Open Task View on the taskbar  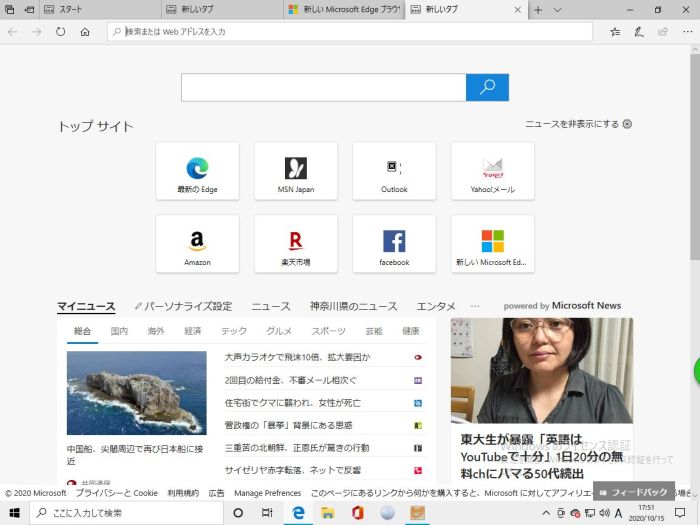(x=267, y=513)
